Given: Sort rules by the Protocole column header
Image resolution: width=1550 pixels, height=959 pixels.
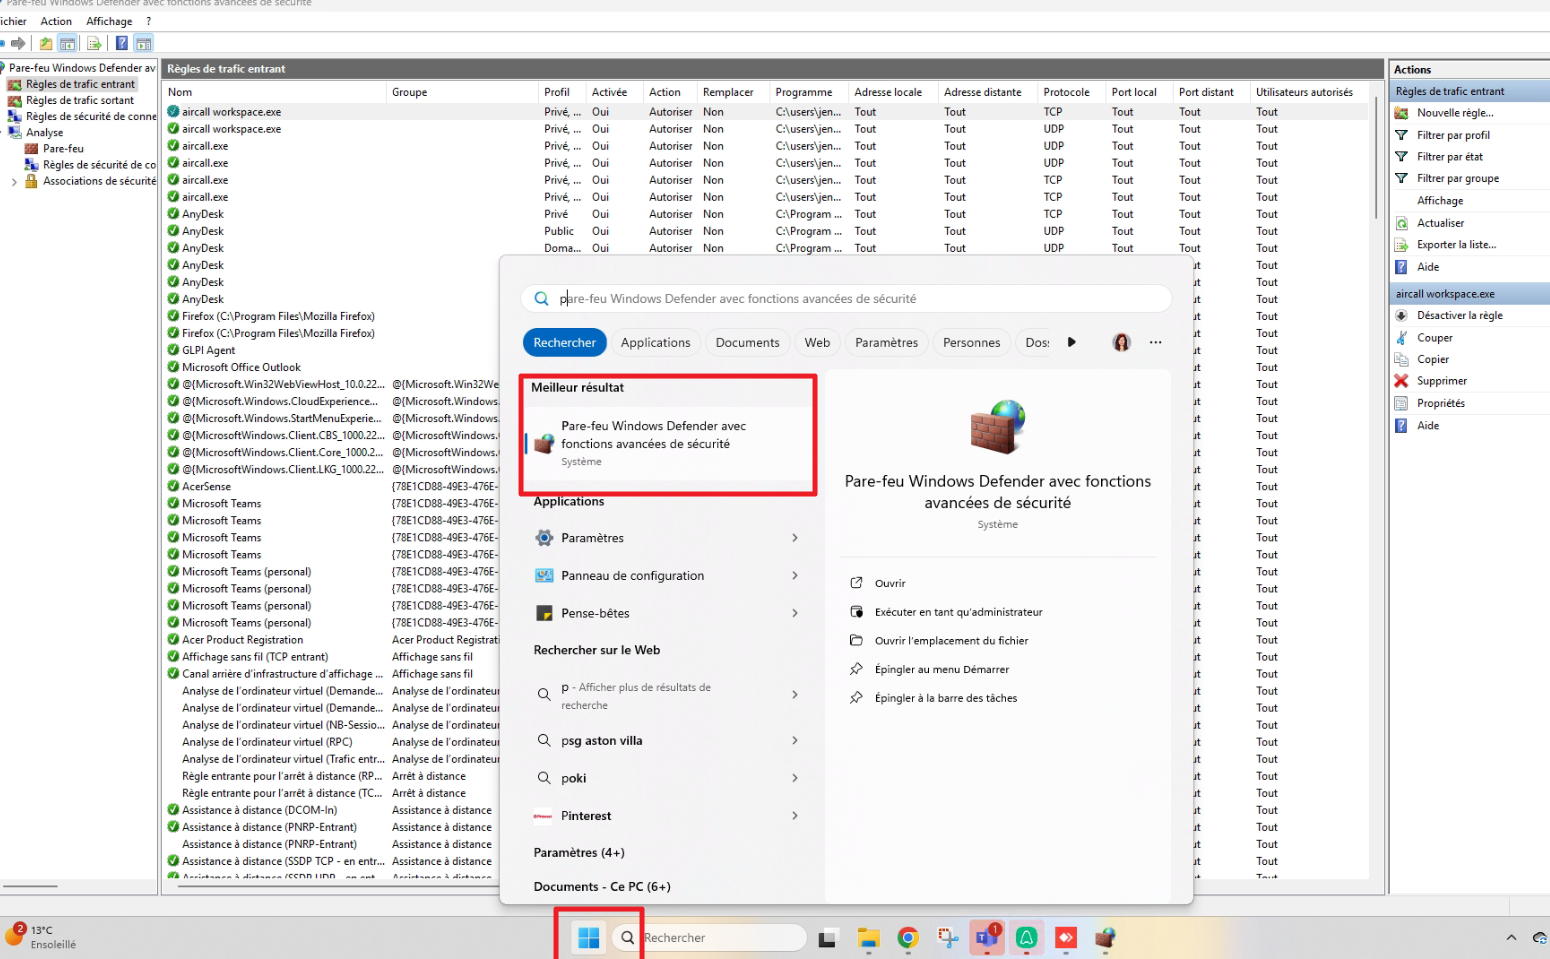Looking at the screenshot, I should point(1071,92).
